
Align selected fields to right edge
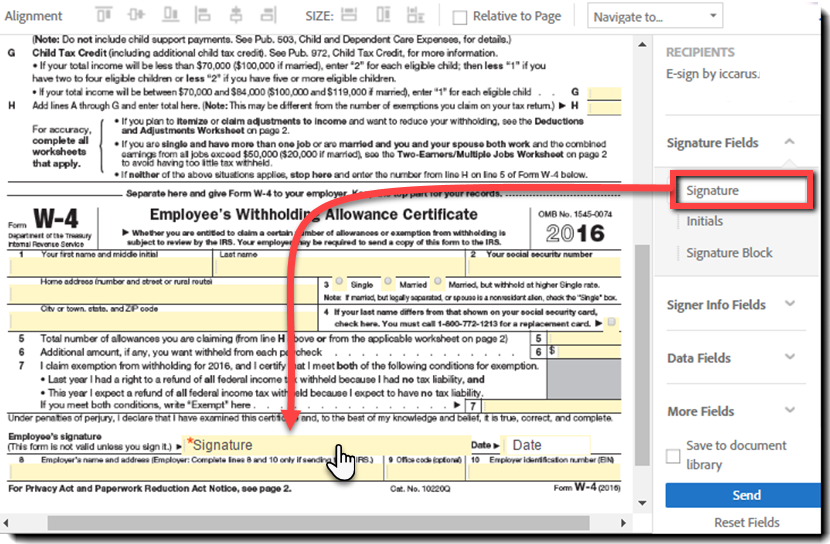click(x=268, y=15)
